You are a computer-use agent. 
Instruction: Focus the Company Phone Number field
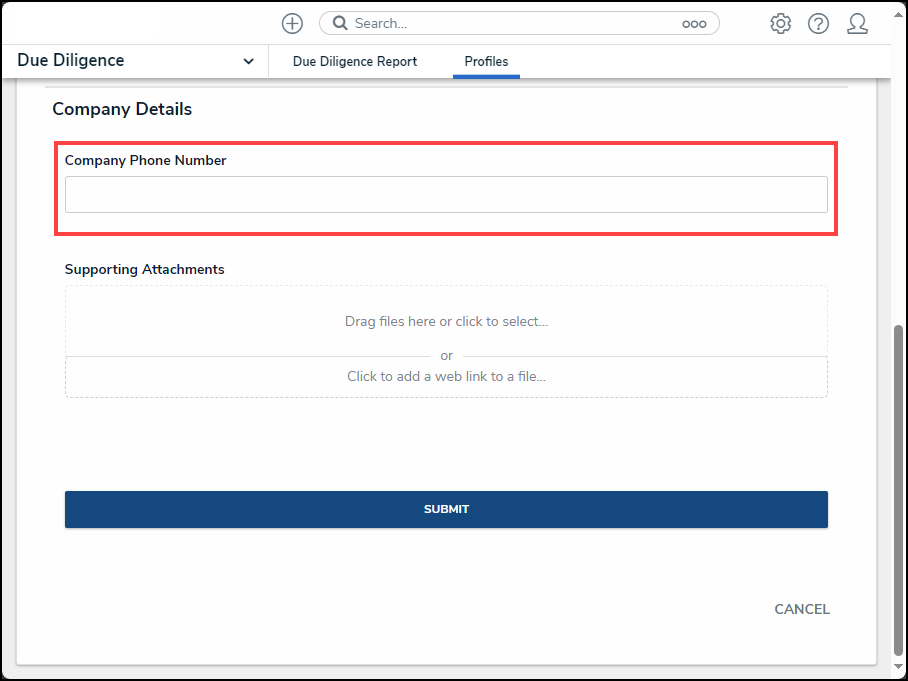pos(446,195)
